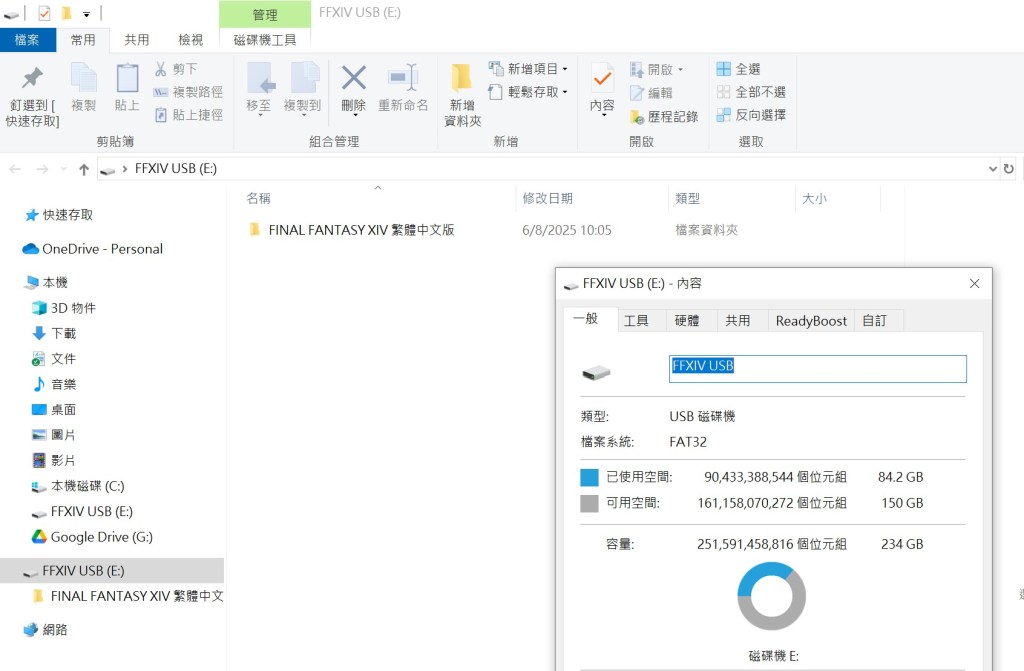Viewport: 1024px width, 671px height.
Task: Switch to the 檢視 ribbon tab
Action: tap(190, 40)
